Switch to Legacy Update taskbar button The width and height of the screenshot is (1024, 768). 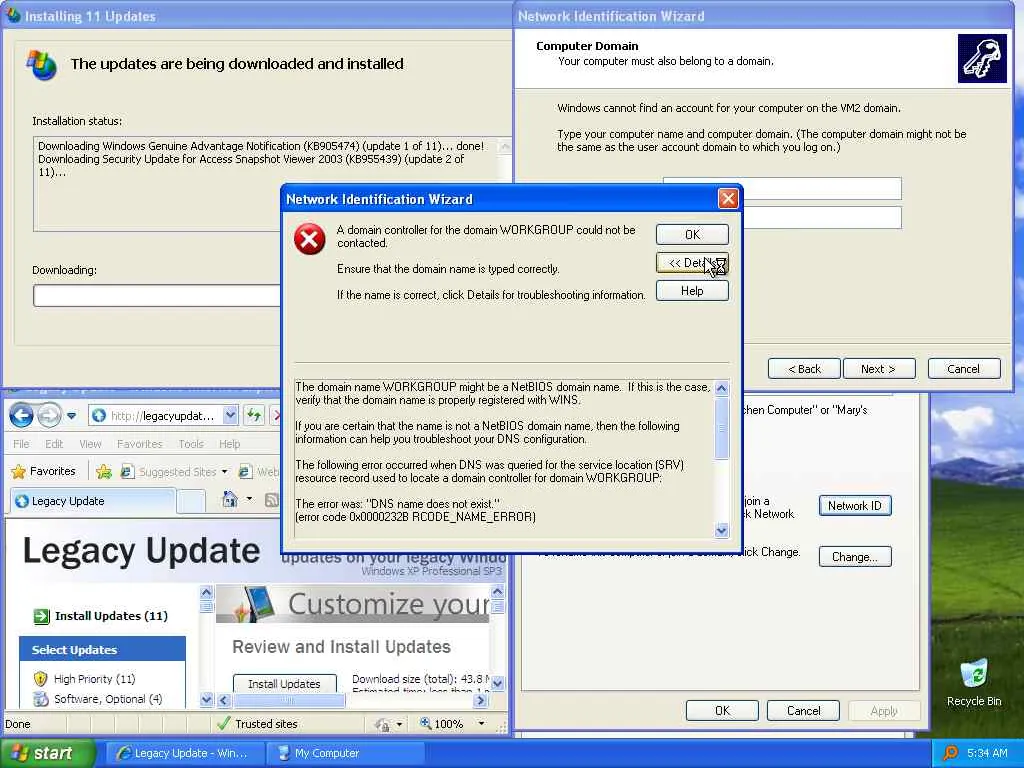184,753
